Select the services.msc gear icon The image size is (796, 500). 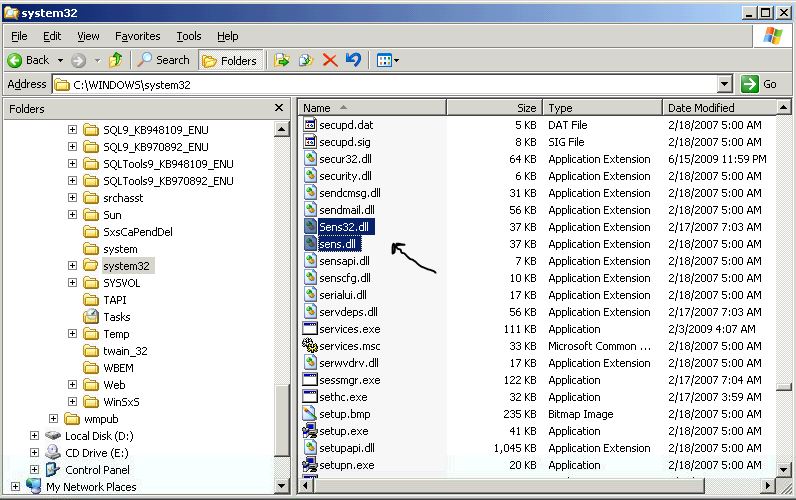coord(310,345)
